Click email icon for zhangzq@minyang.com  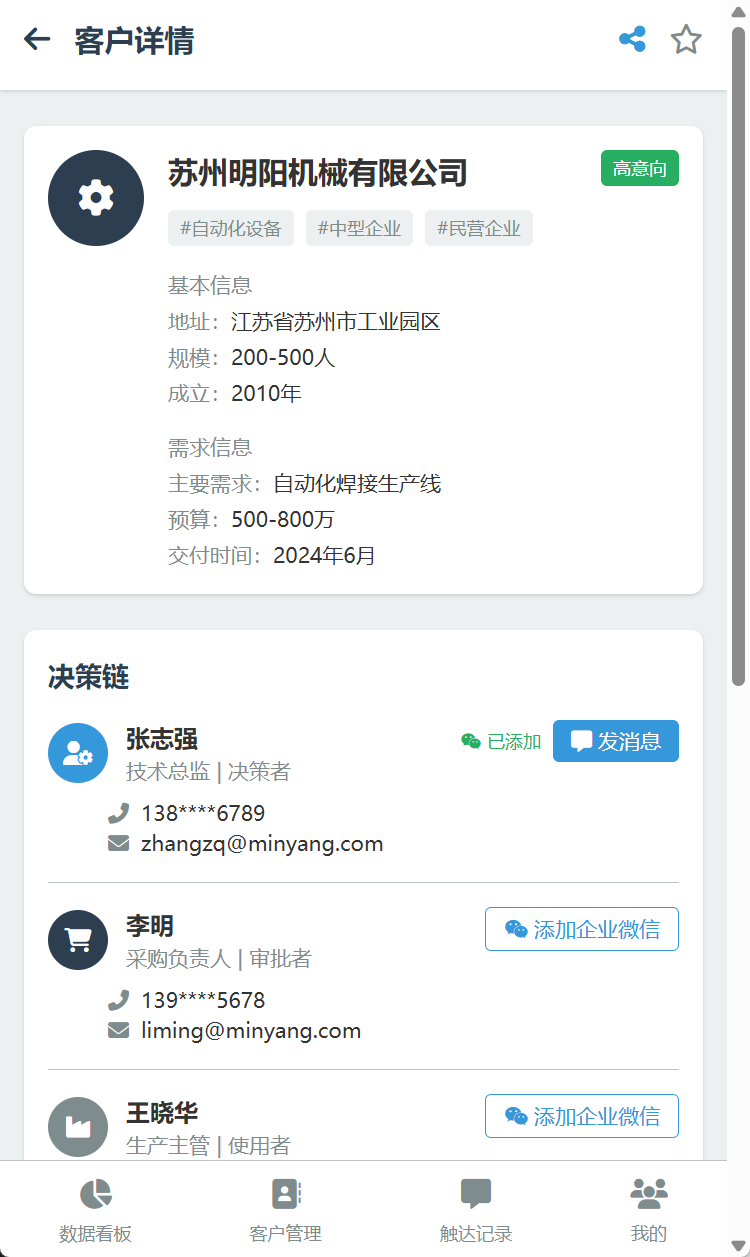tap(119, 844)
